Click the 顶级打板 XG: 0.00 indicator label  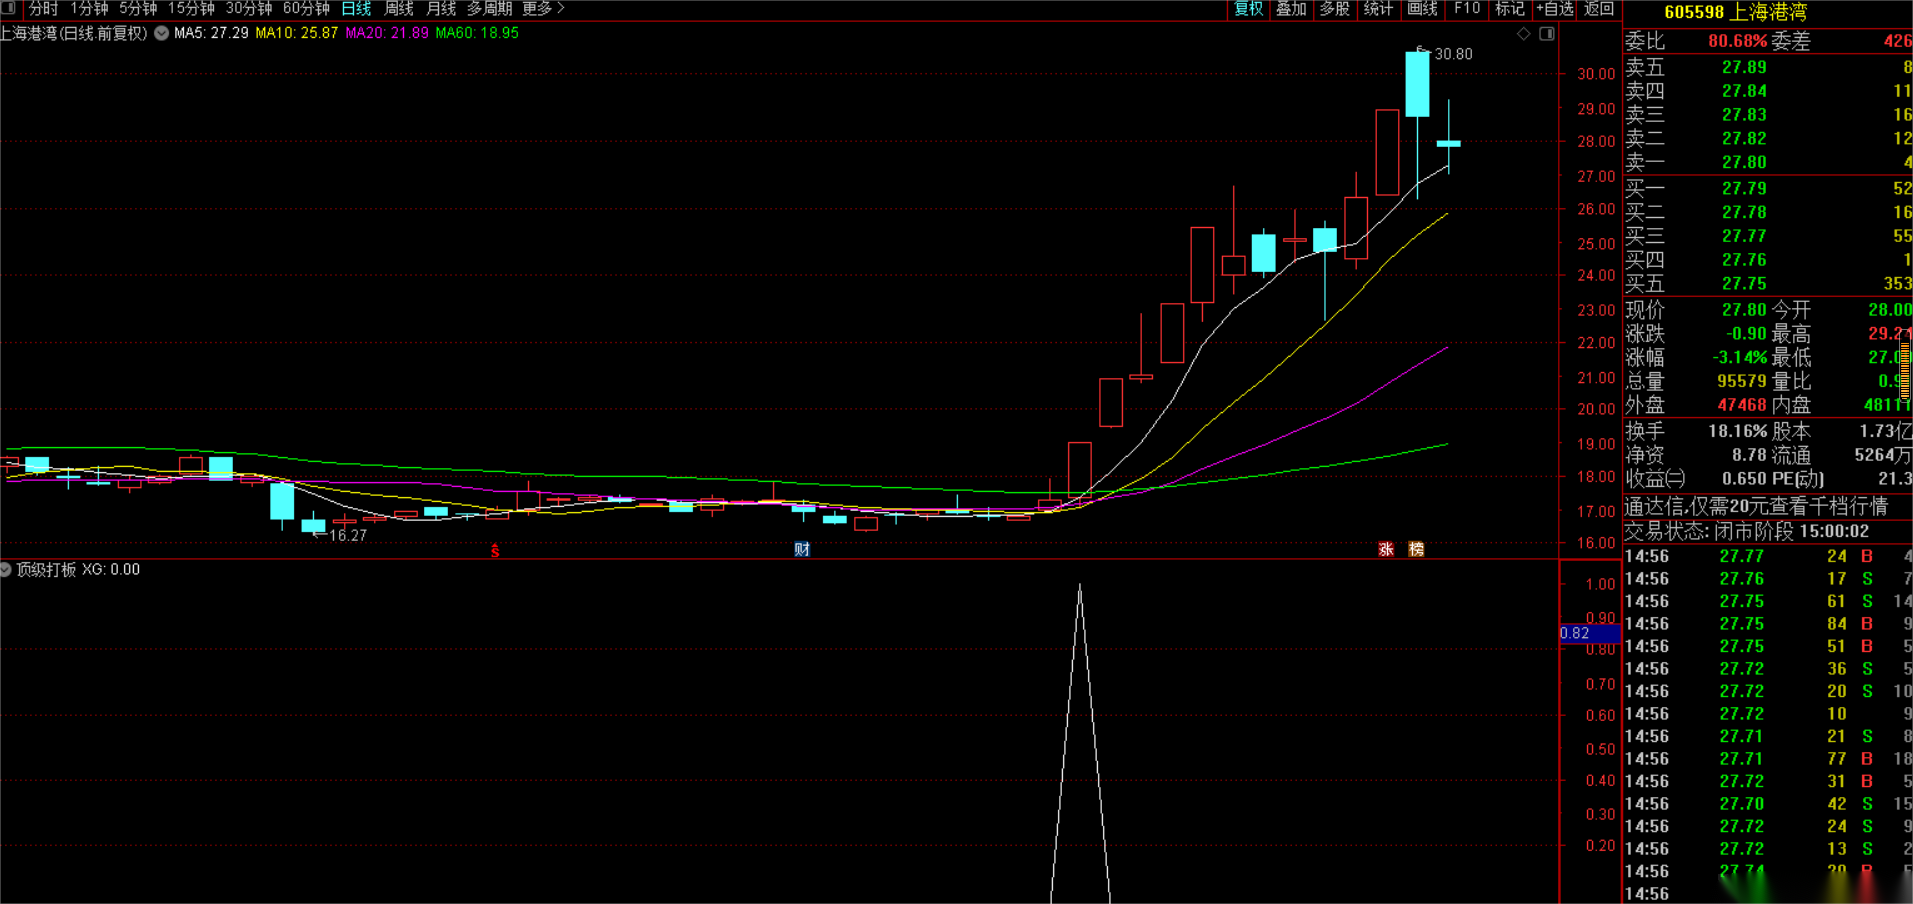78,570
